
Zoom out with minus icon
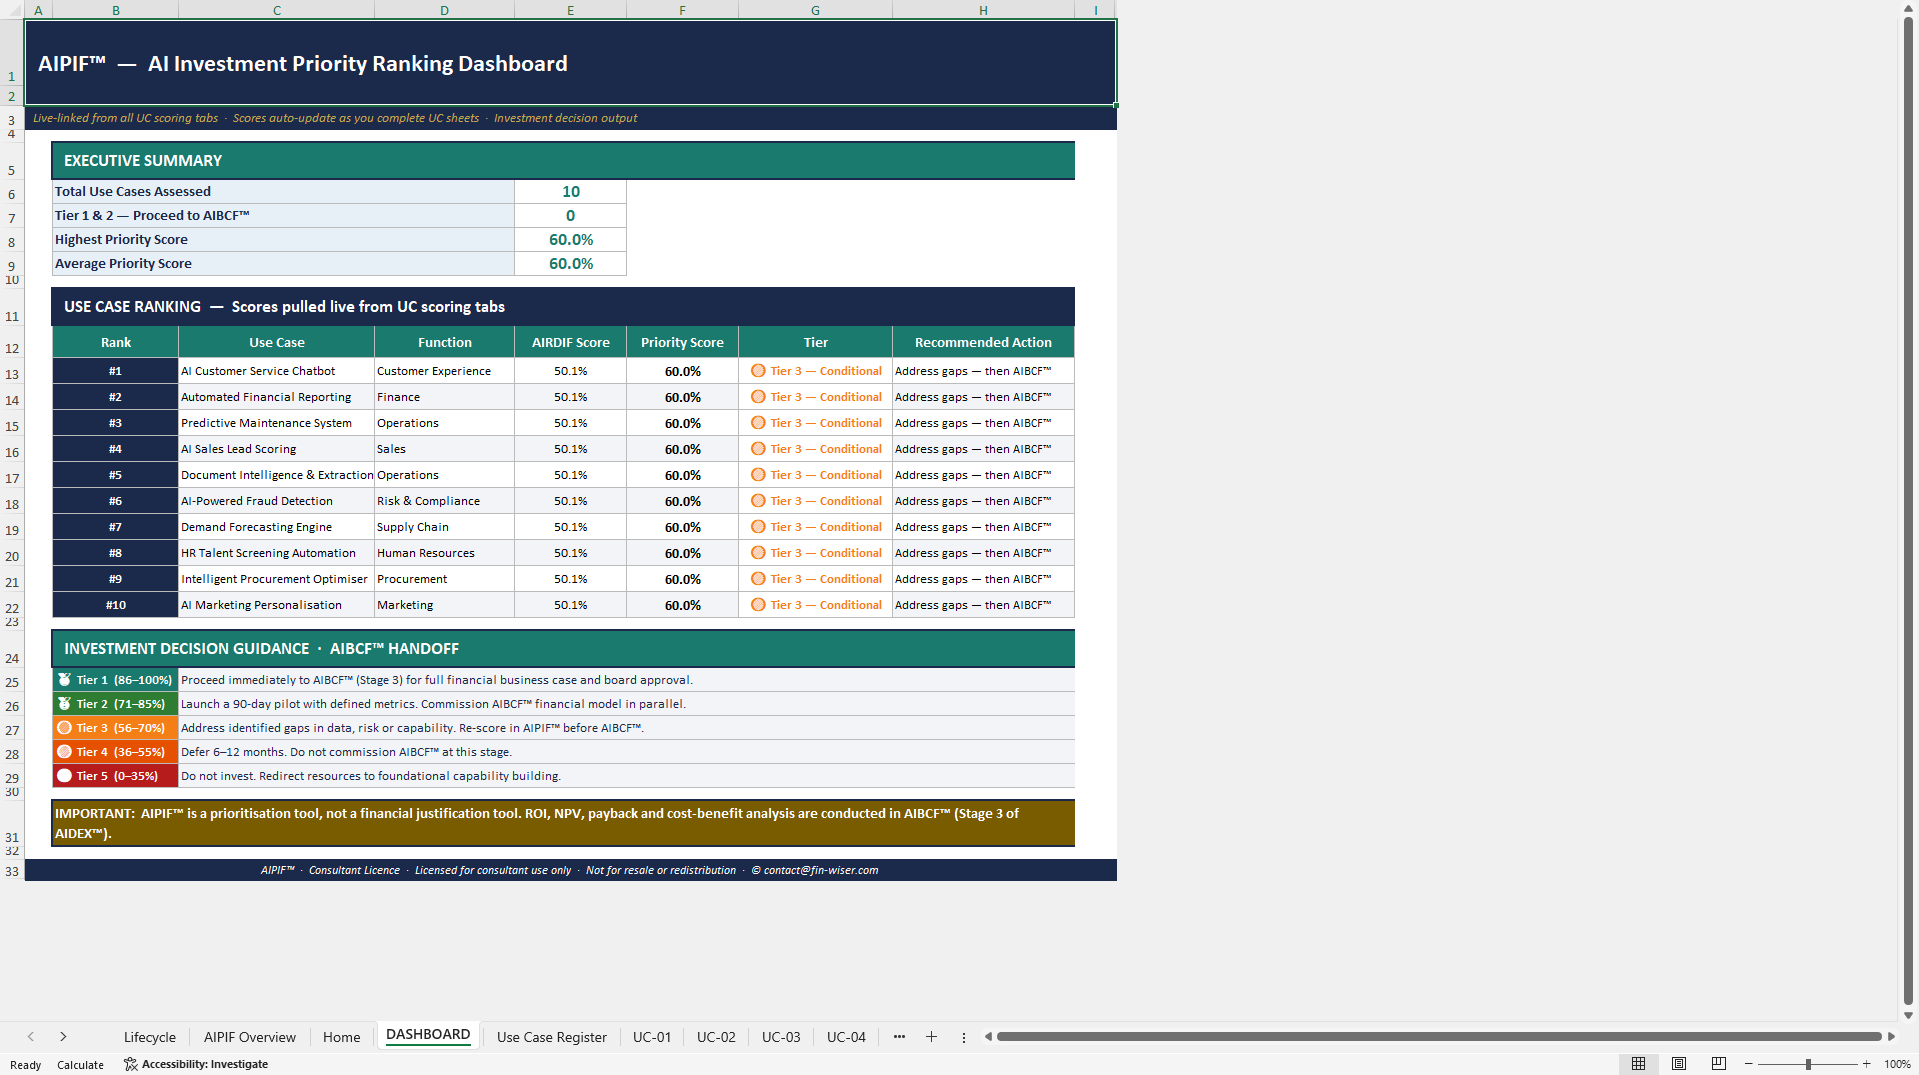(x=1749, y=1064)
